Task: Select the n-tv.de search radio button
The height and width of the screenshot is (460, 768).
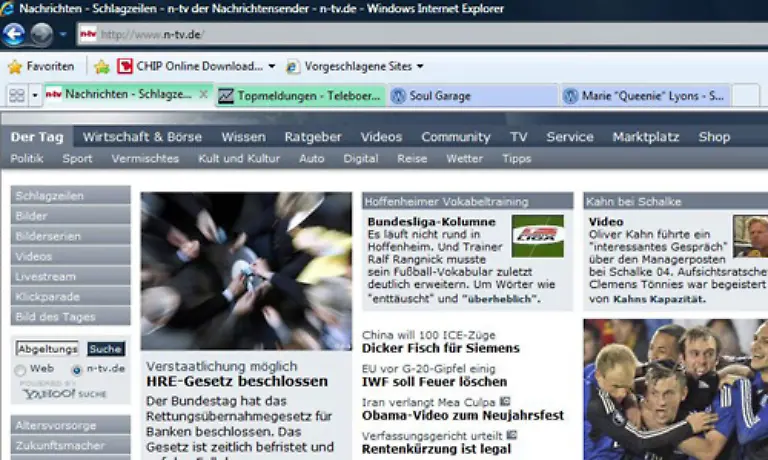Action: [76, 370]
